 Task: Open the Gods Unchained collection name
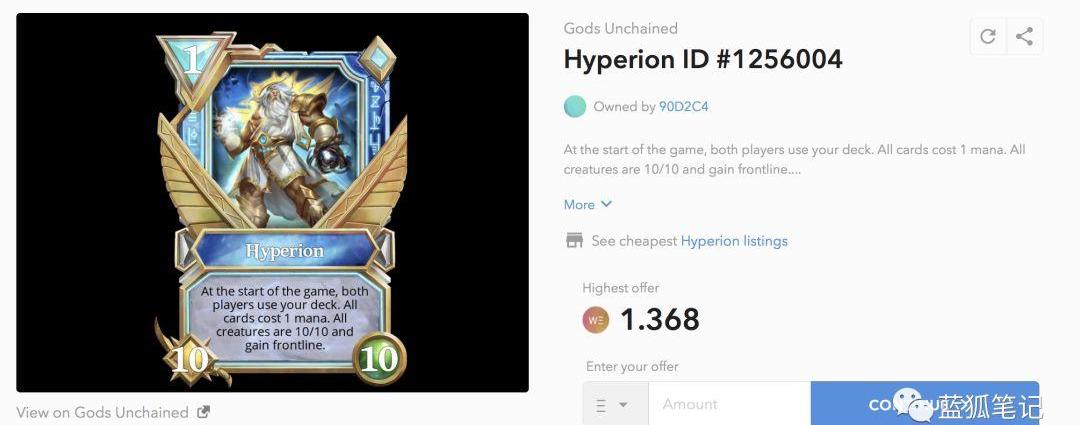tap(621, 28)
